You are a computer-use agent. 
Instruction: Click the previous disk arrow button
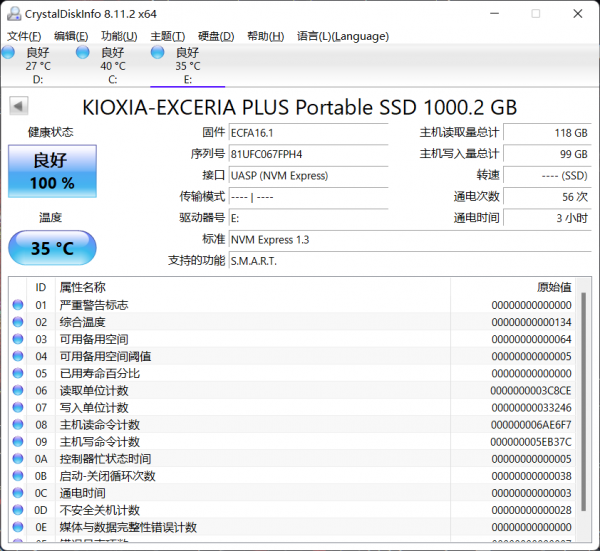(19, 106)
